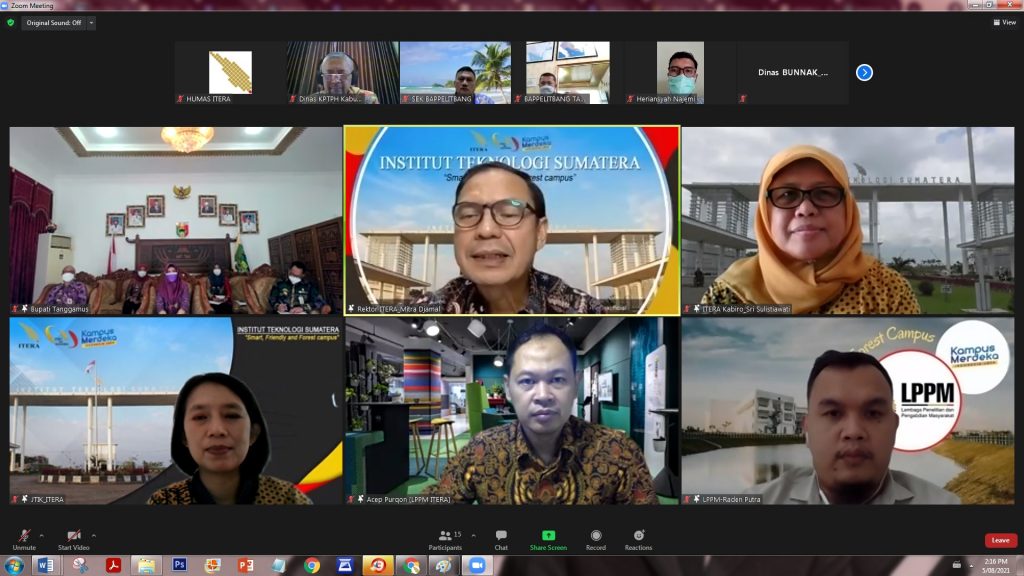The width and height of the screenshot is (1024, 576).
Task: Select the HUMAS ITERA participant thumbnail
Action: (x=230, y=72)
